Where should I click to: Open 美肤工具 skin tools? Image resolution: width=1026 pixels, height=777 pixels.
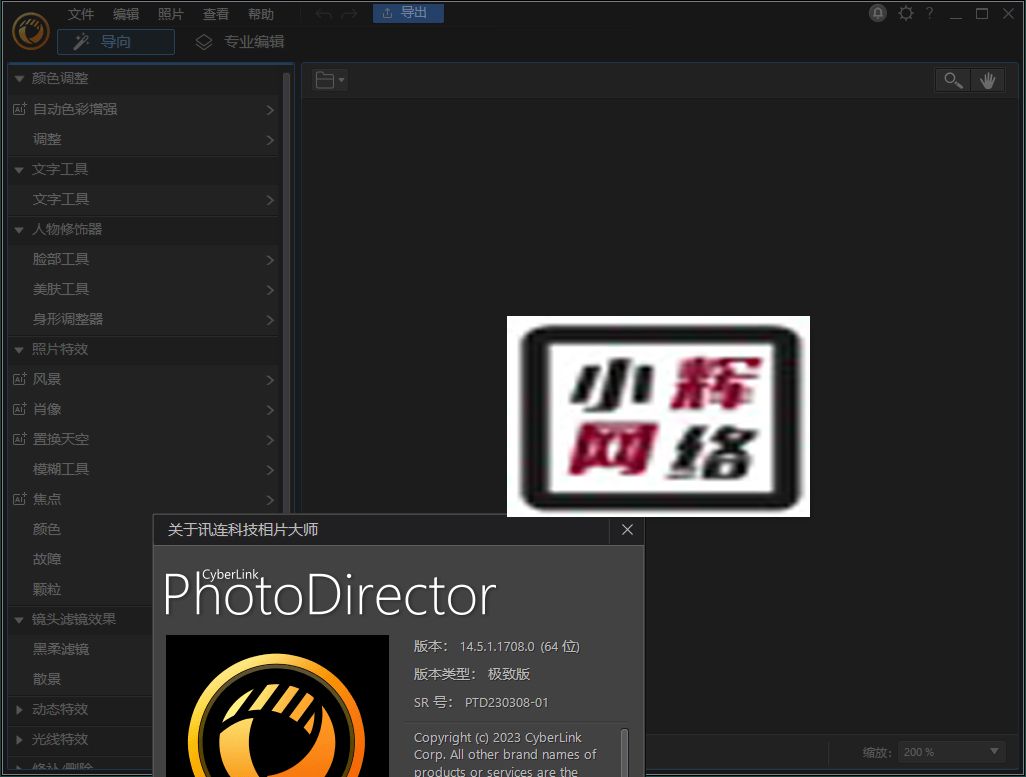tap(143, 289)
